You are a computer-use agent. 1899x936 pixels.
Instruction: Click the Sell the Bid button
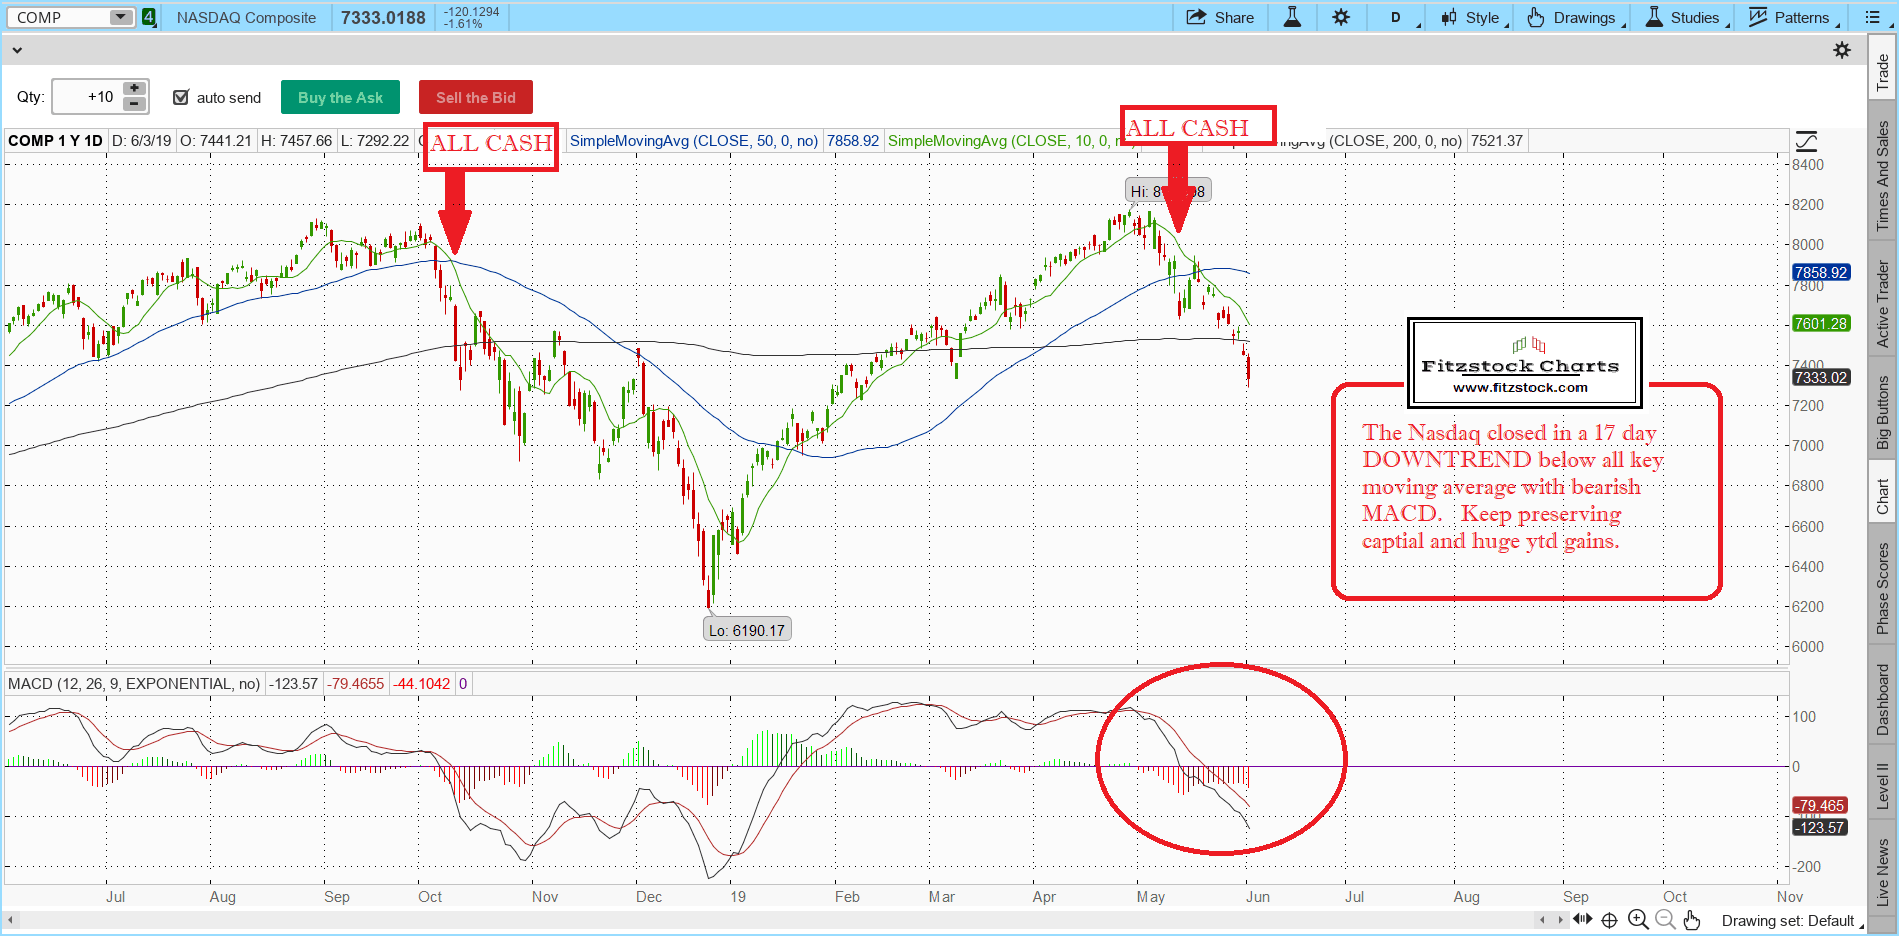475,97
